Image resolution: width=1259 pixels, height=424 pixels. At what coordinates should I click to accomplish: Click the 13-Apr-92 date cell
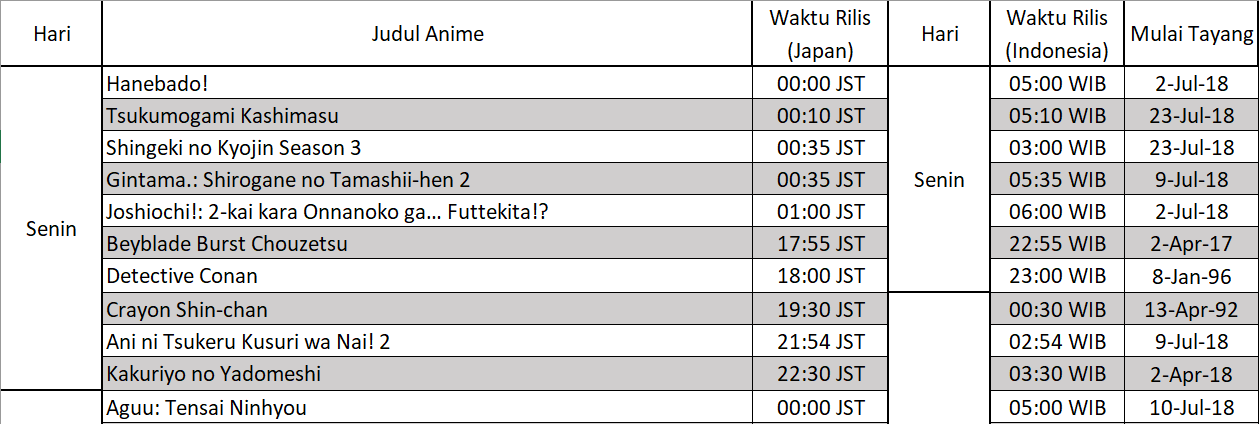pos(1191,310)
